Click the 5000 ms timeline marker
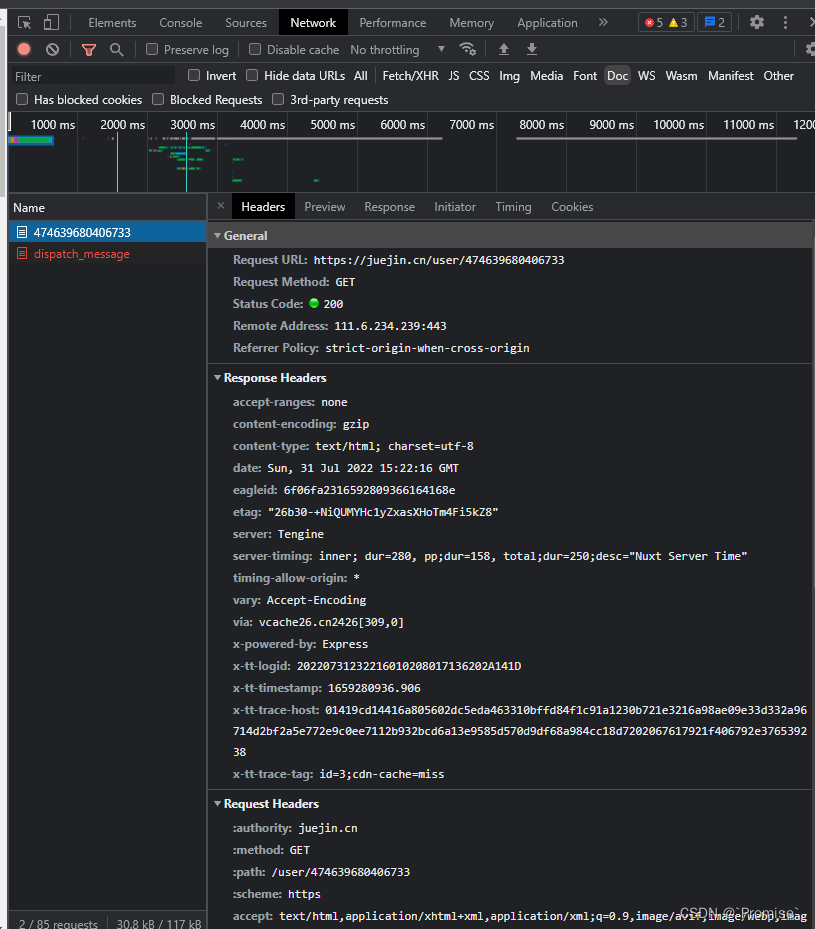The image size is (815, 929). tap(333, 124)
